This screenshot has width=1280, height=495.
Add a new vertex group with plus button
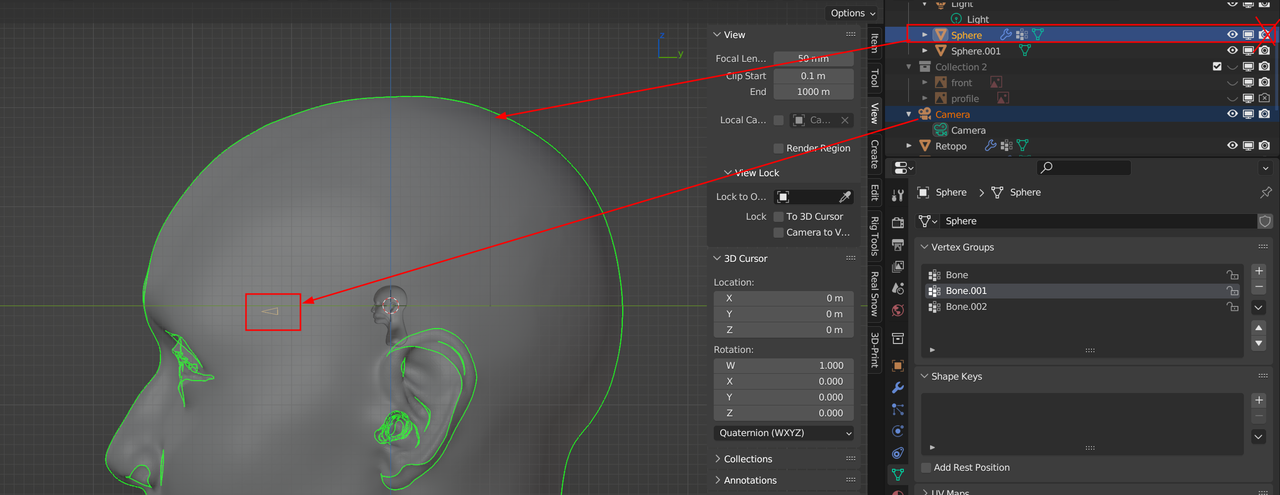tap(1259, 271)
